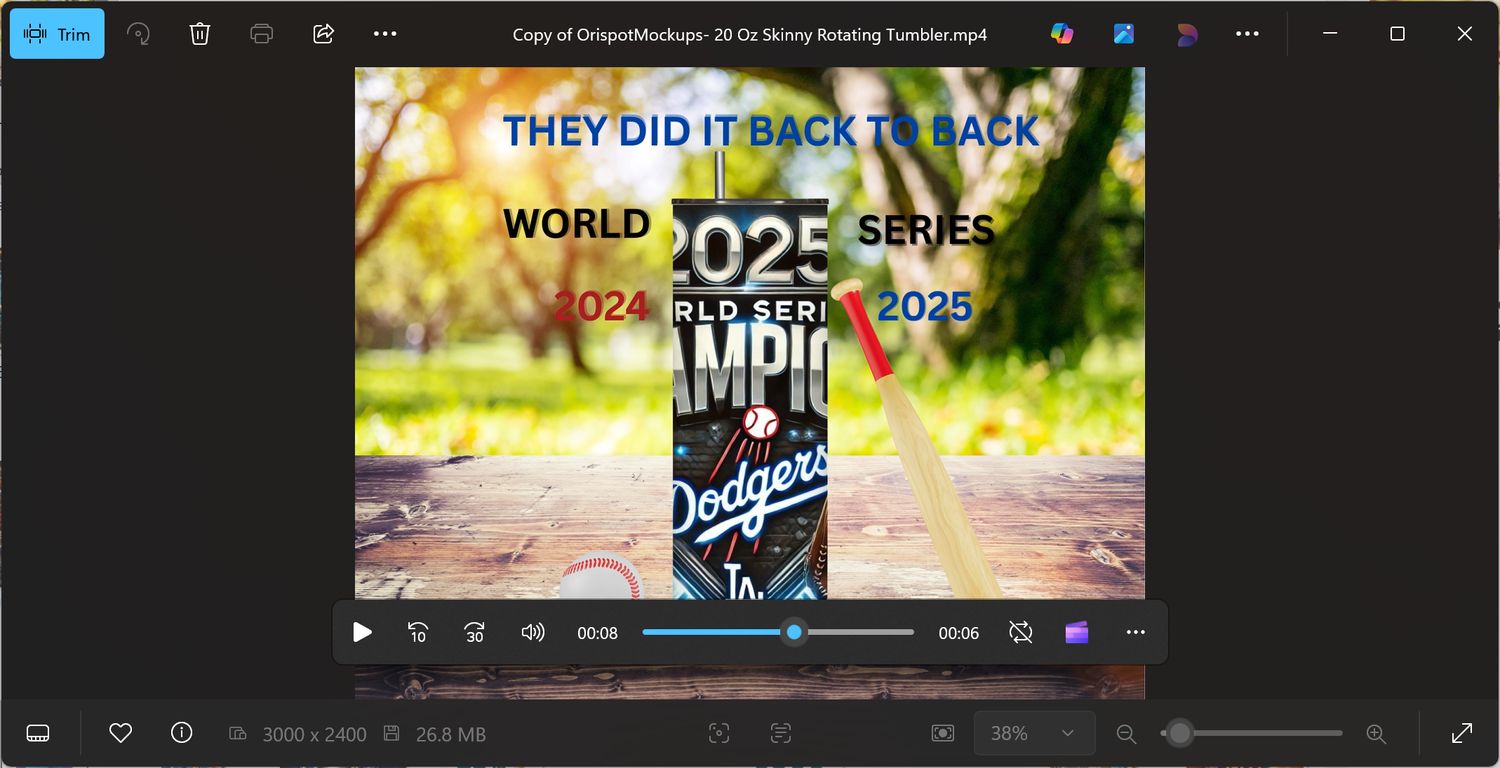The image size is (1500, 768).
Task: Click the 26.8 MB file size text
Action: click(451, 734)
